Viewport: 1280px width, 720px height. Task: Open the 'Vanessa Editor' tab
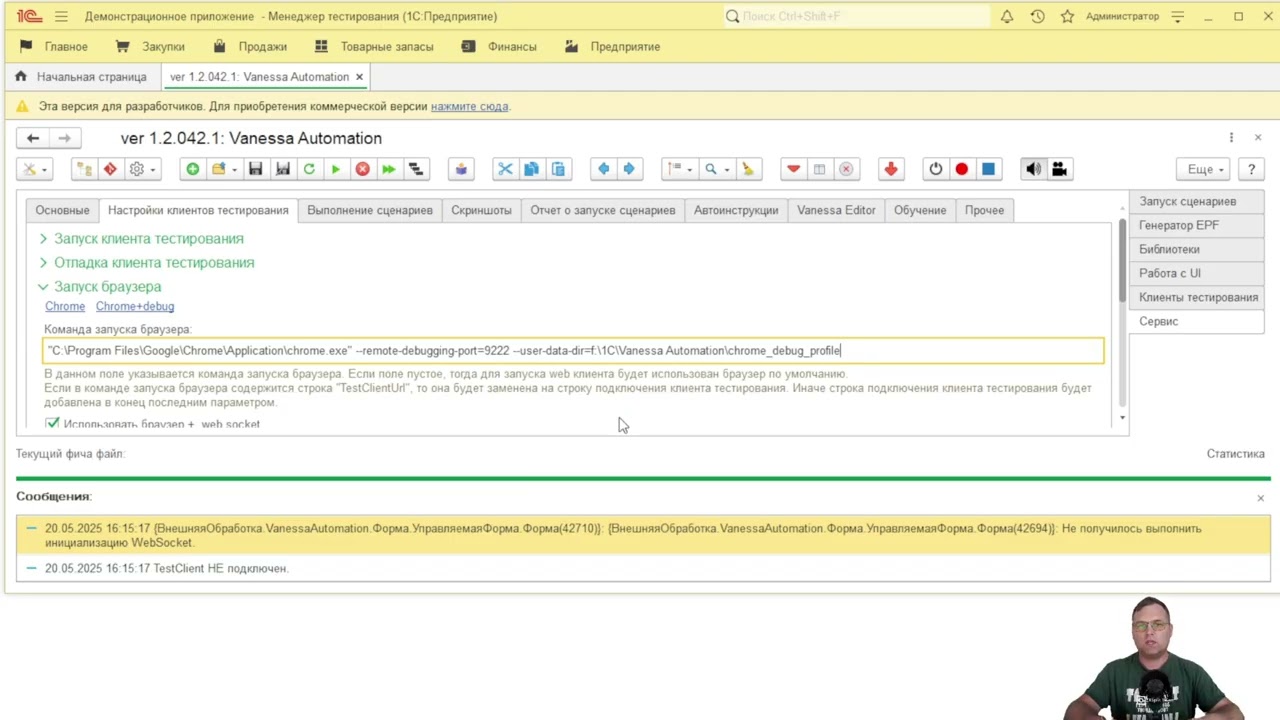pyautogui.click(x=836, y=210)
